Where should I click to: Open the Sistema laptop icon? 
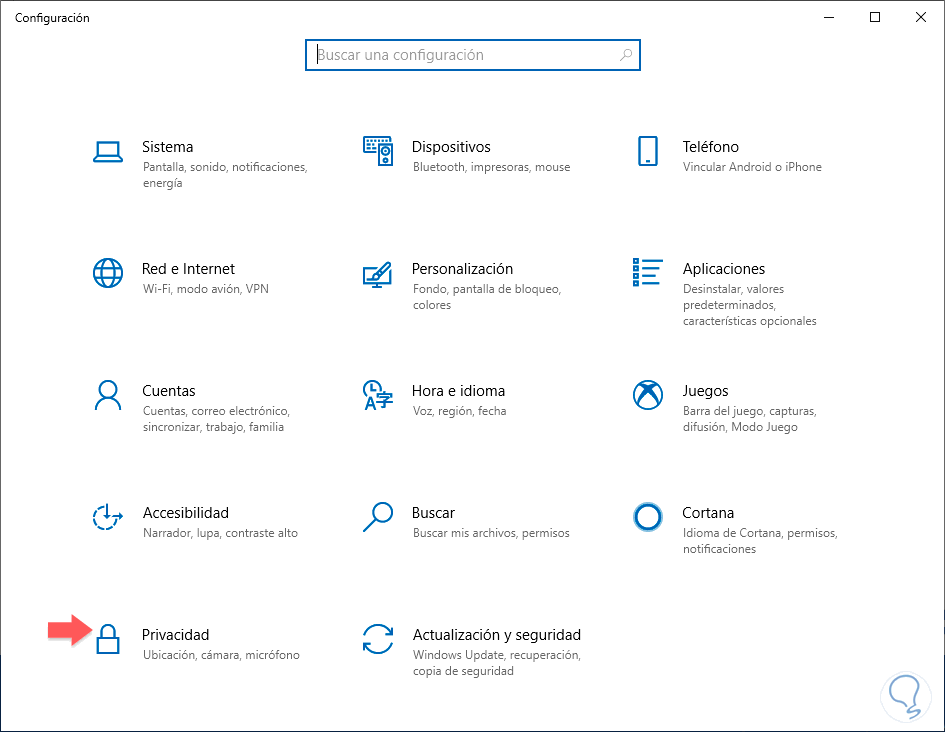coord(108,152)
